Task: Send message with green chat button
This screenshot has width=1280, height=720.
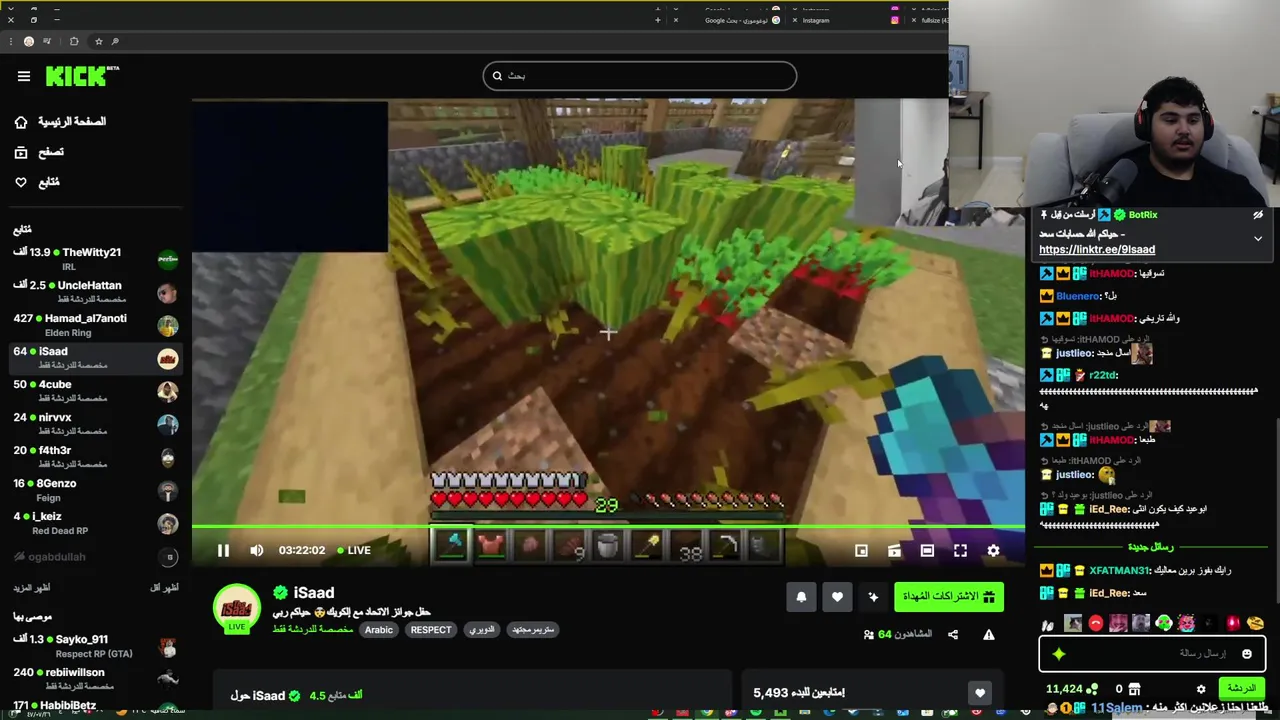Action: point(1241,688)
